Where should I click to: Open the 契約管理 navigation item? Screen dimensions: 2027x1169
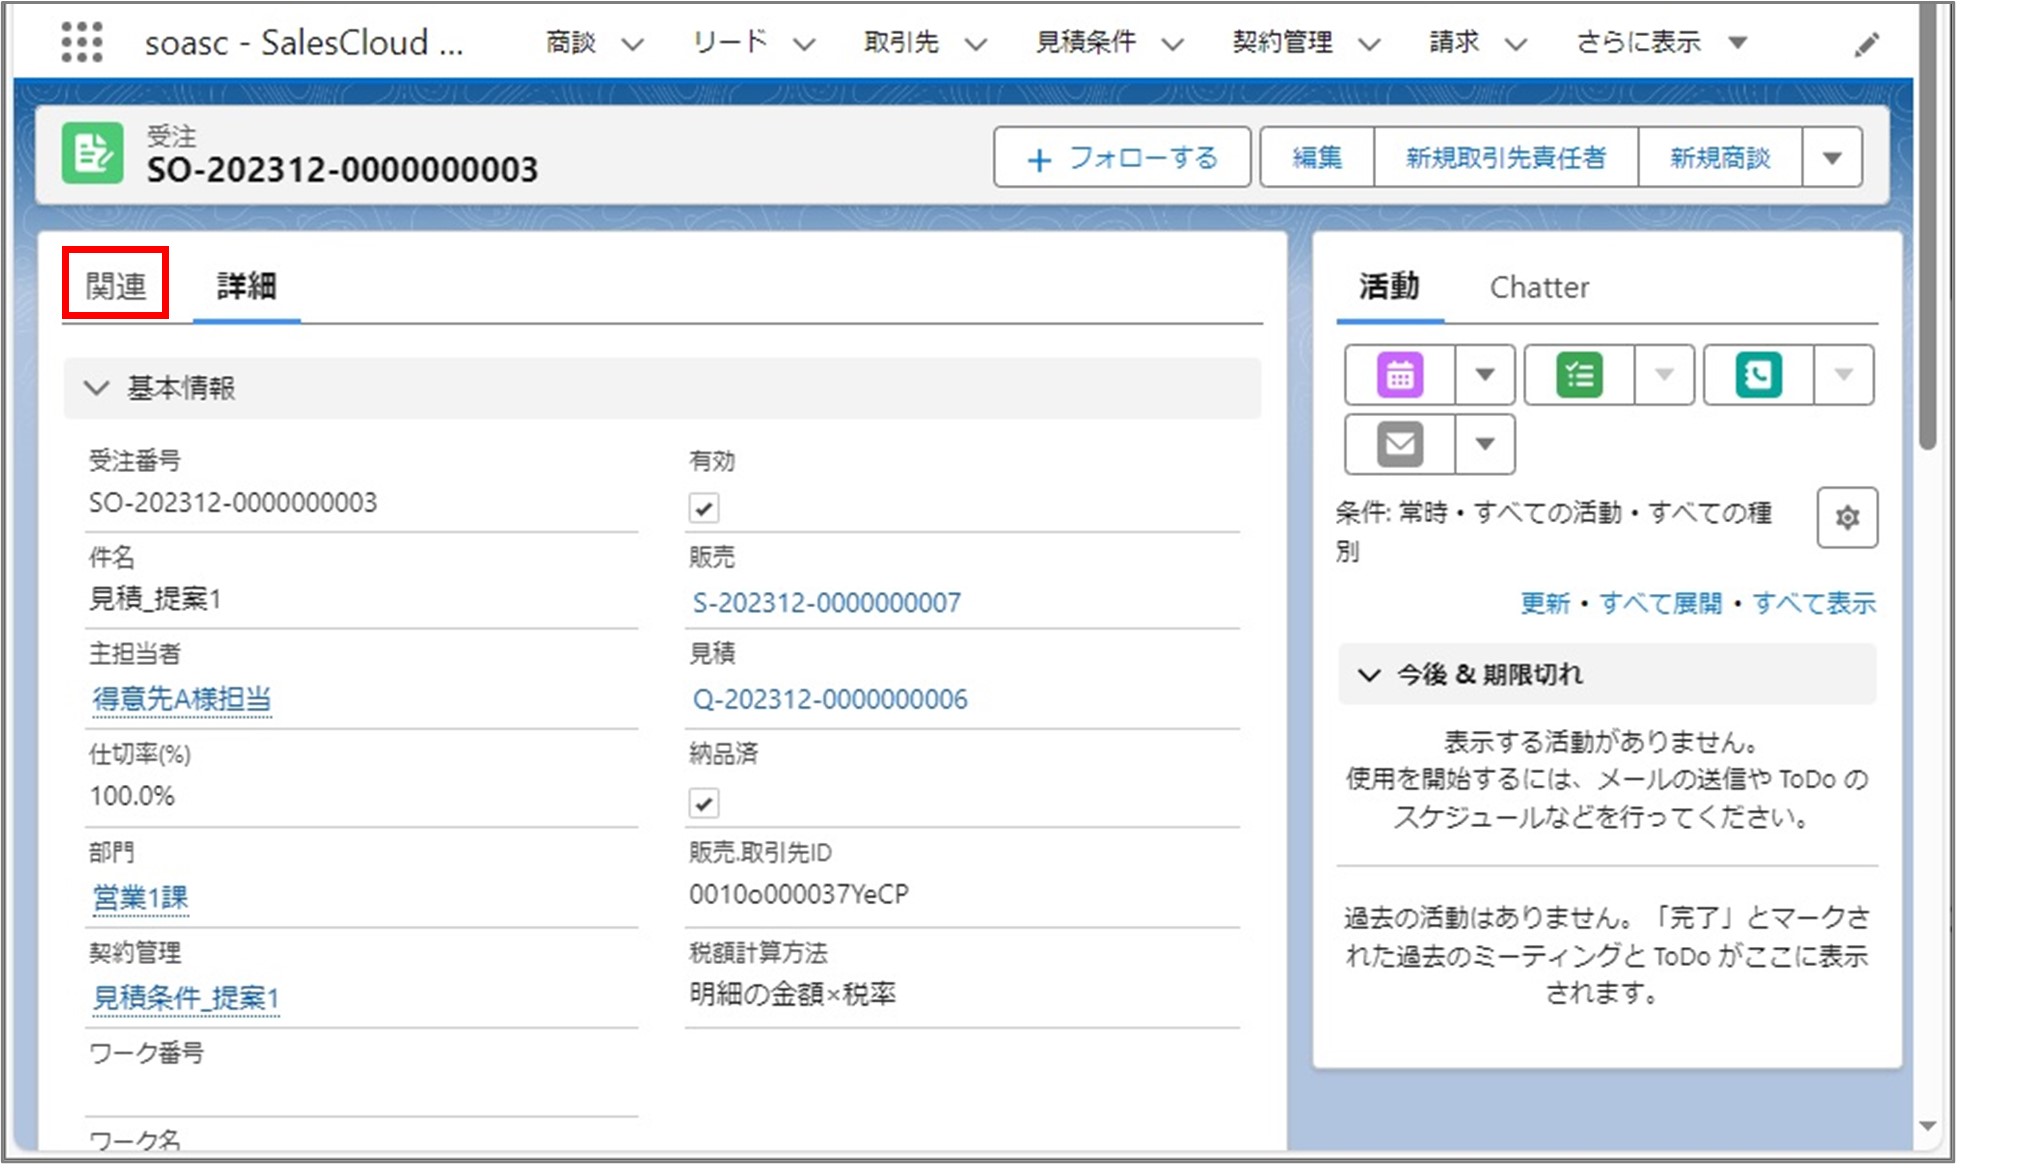(x=1282, y=42)
